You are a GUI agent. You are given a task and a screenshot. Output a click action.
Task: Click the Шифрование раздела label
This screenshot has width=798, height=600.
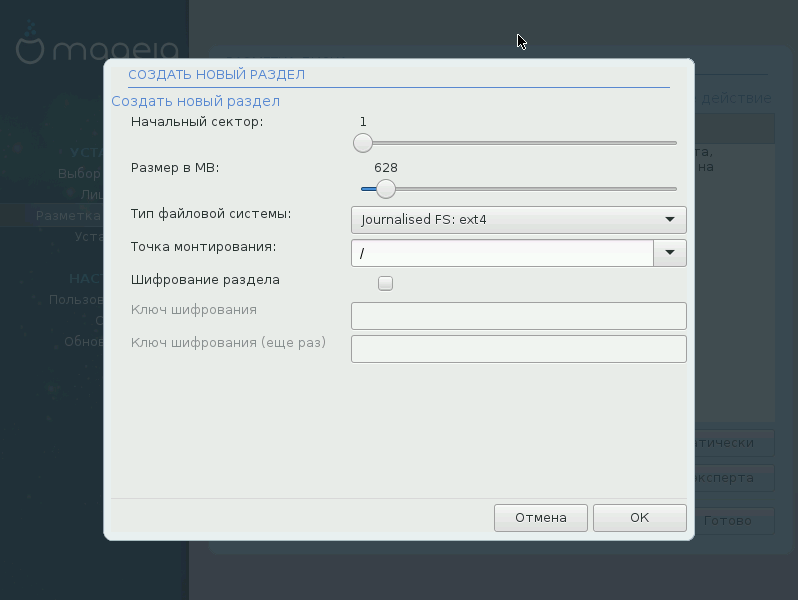(x=205, y=280)
